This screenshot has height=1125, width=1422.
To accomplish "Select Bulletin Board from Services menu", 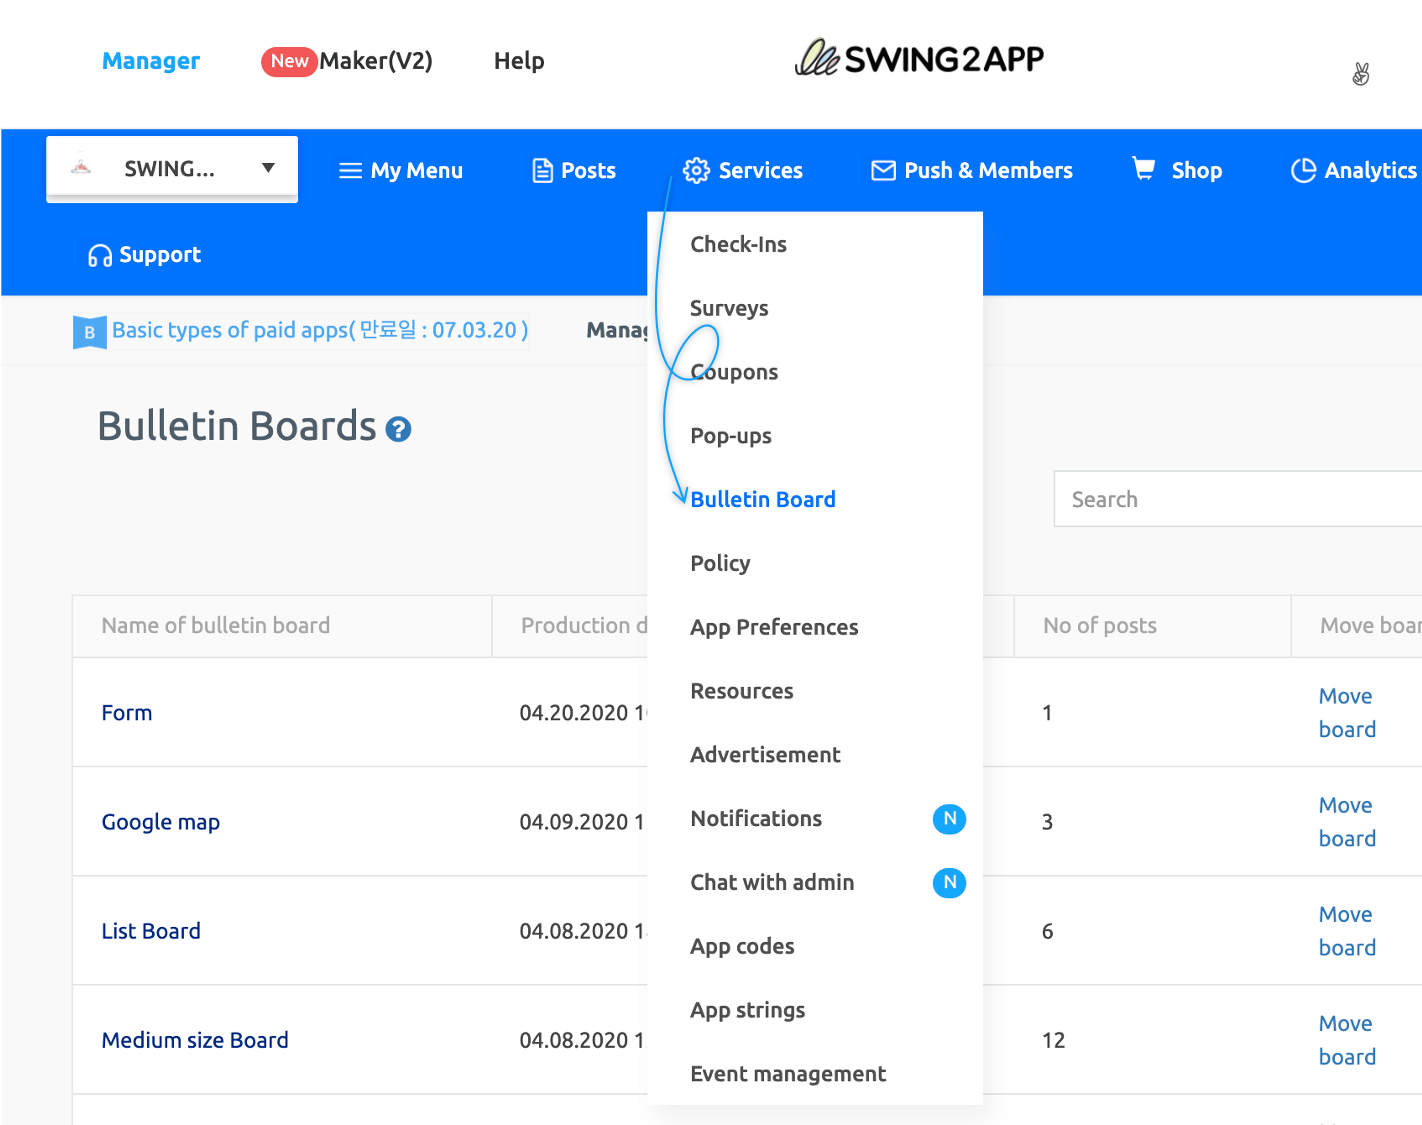I will tap(762, 499).
